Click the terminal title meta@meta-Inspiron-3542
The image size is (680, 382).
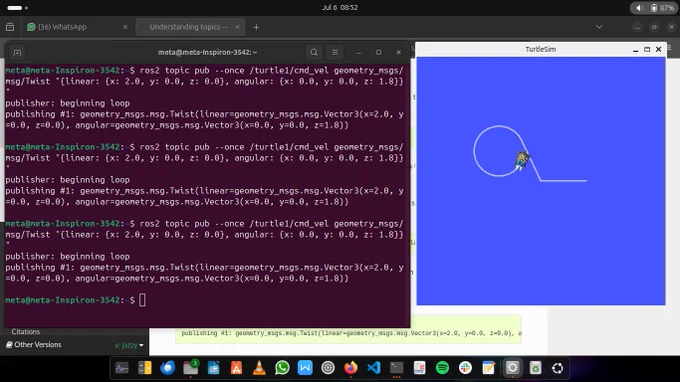pos(207,52)
